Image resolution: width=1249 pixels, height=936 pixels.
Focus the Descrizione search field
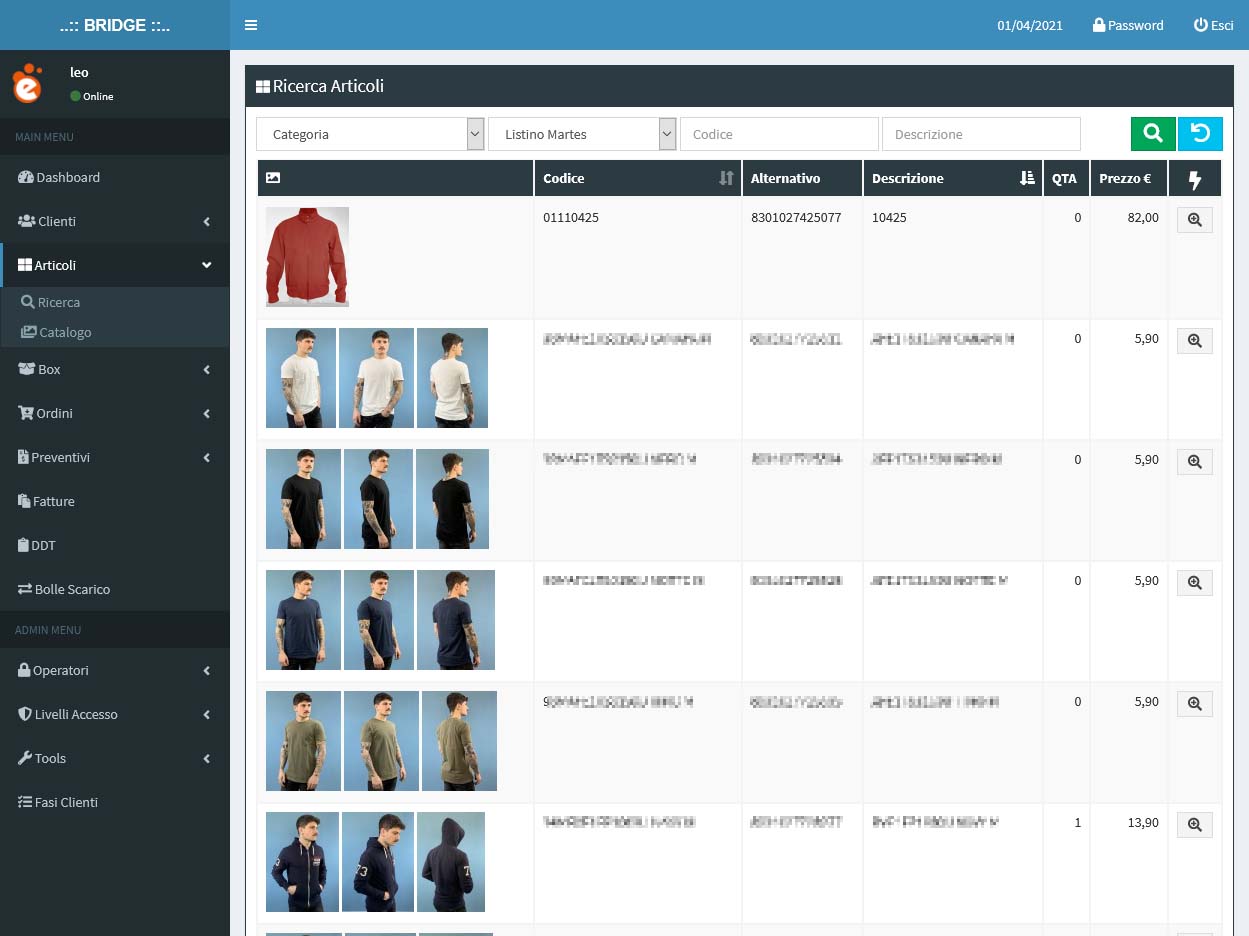981,134
